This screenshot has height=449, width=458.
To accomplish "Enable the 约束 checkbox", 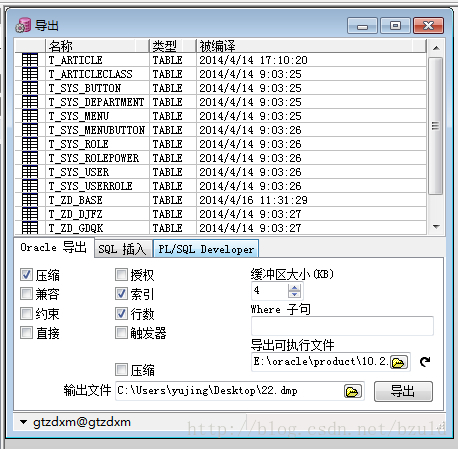I will [26, 313].
